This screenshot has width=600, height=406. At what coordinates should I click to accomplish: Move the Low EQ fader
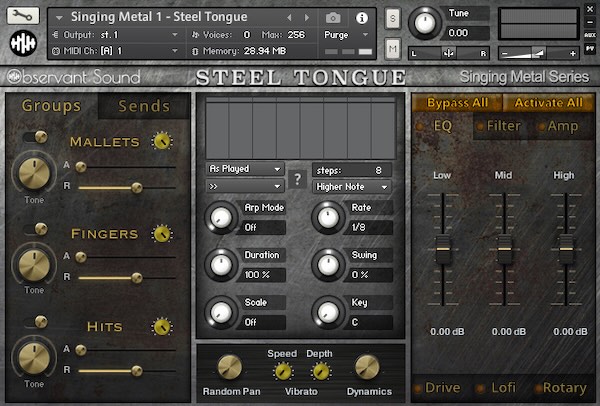(443, 249)
